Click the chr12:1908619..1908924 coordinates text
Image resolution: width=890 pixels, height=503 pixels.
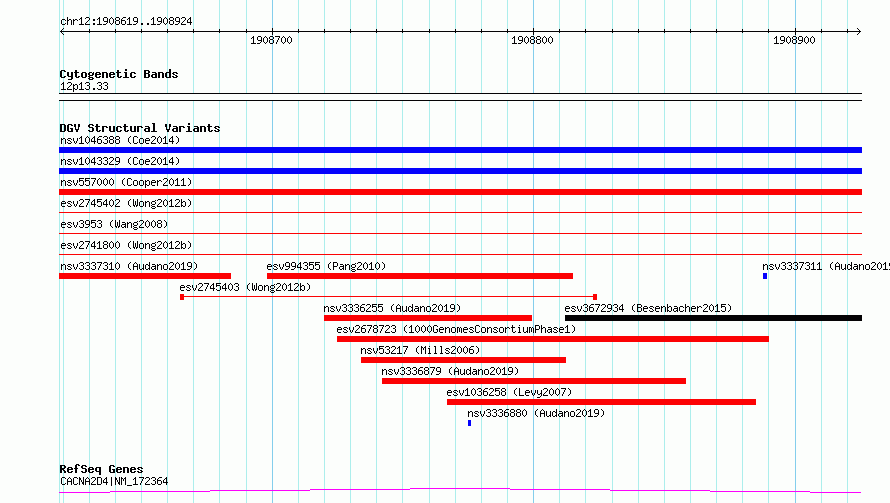tap(126, 22)
